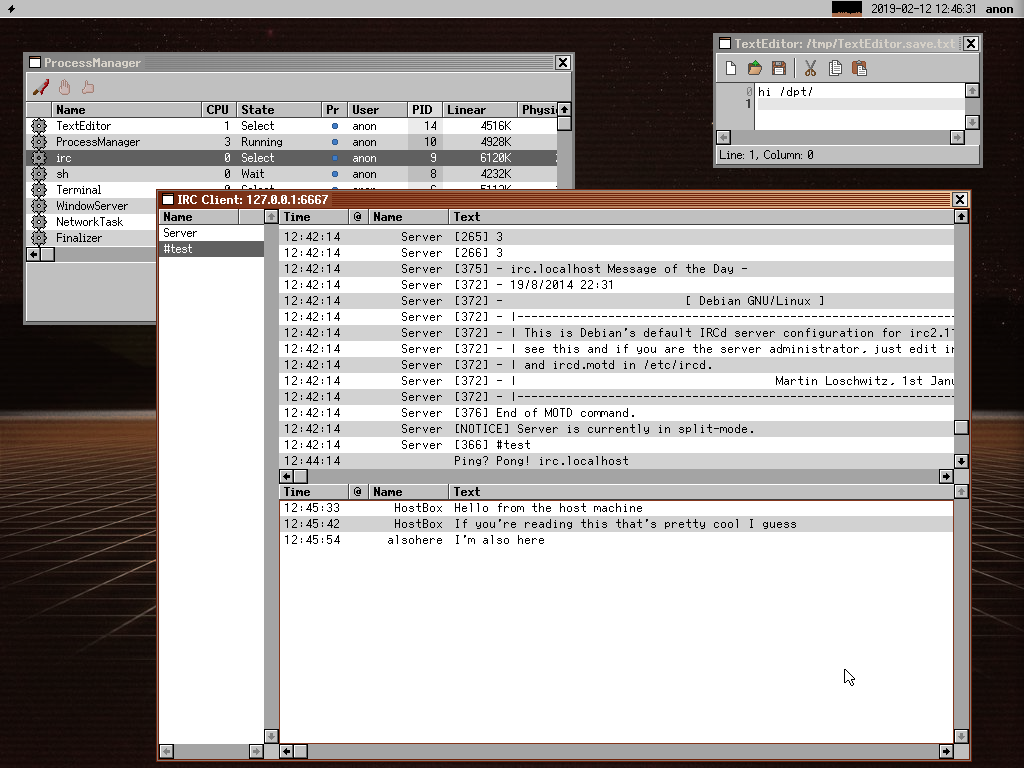
Task: Click the 'hi /dpt/' line in TextEditor
Action: [785, 91]
